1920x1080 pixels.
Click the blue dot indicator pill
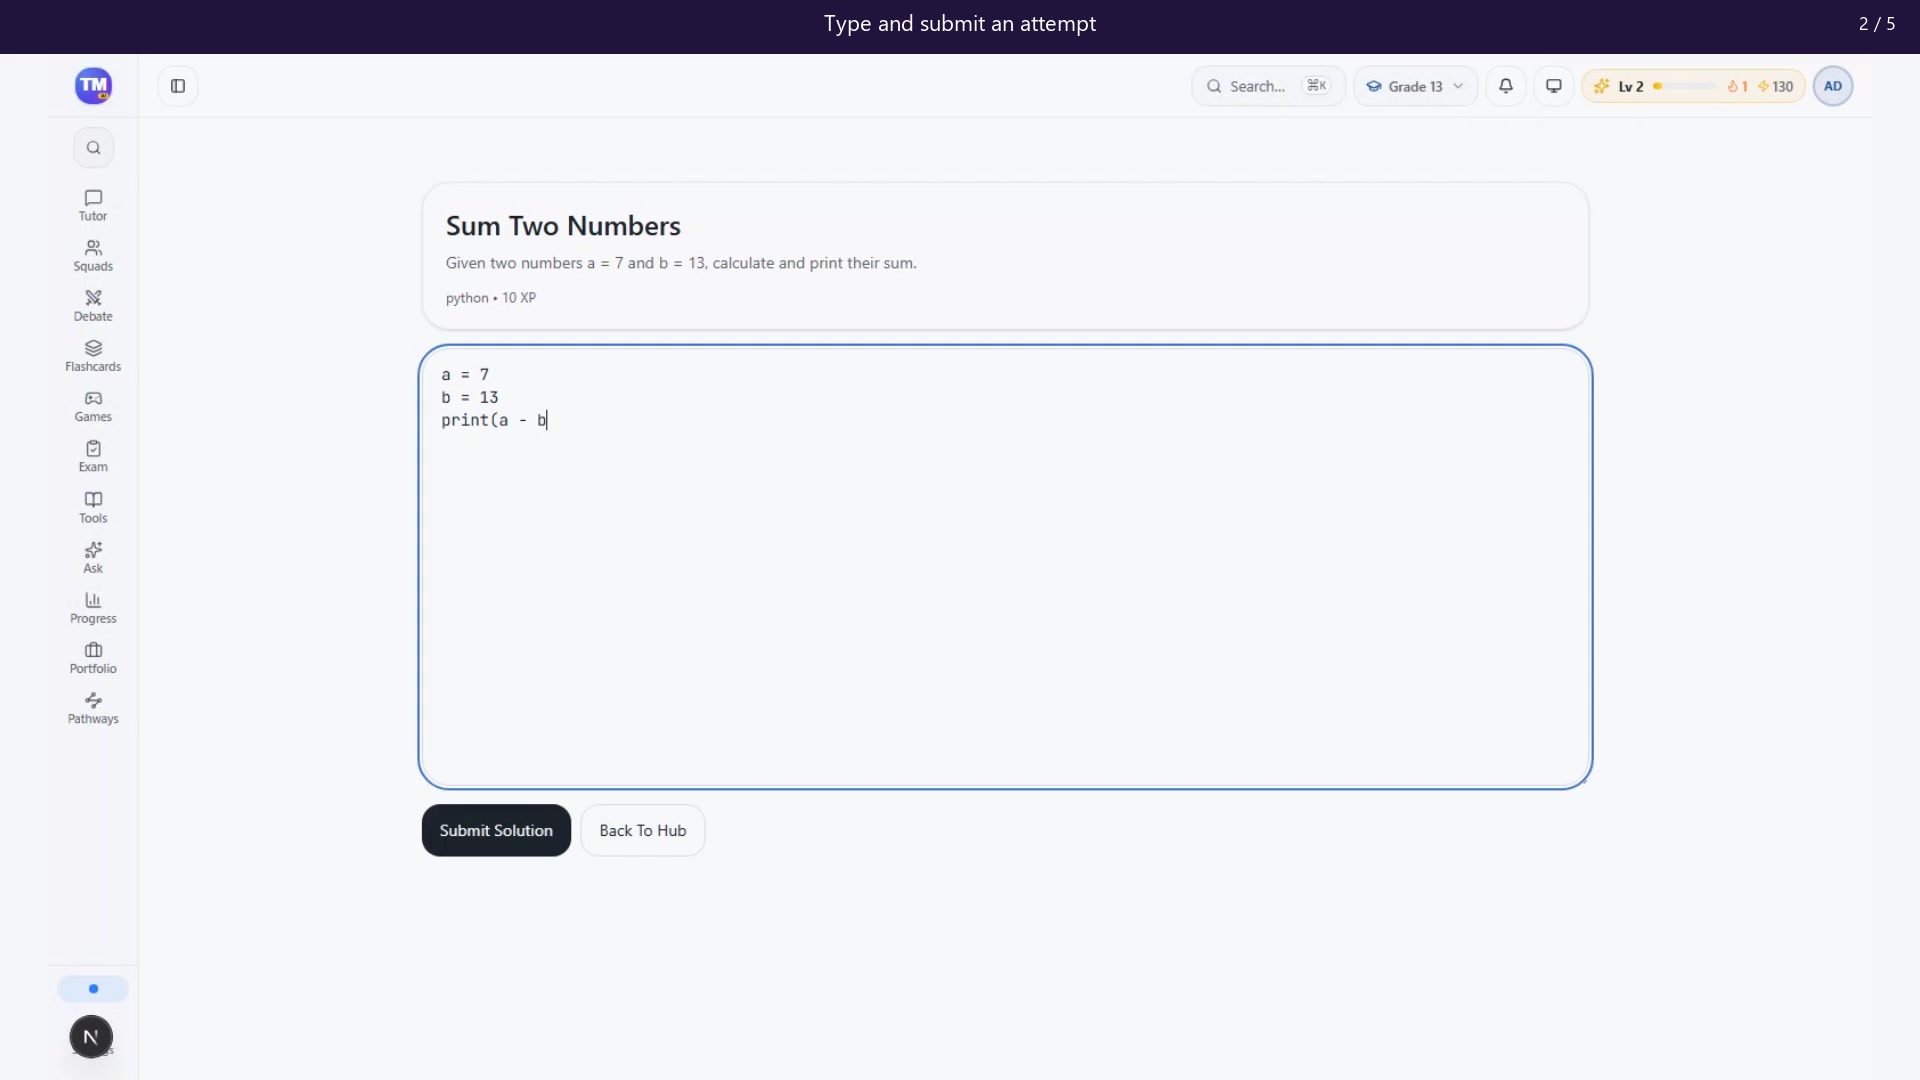tap(93, 989)
